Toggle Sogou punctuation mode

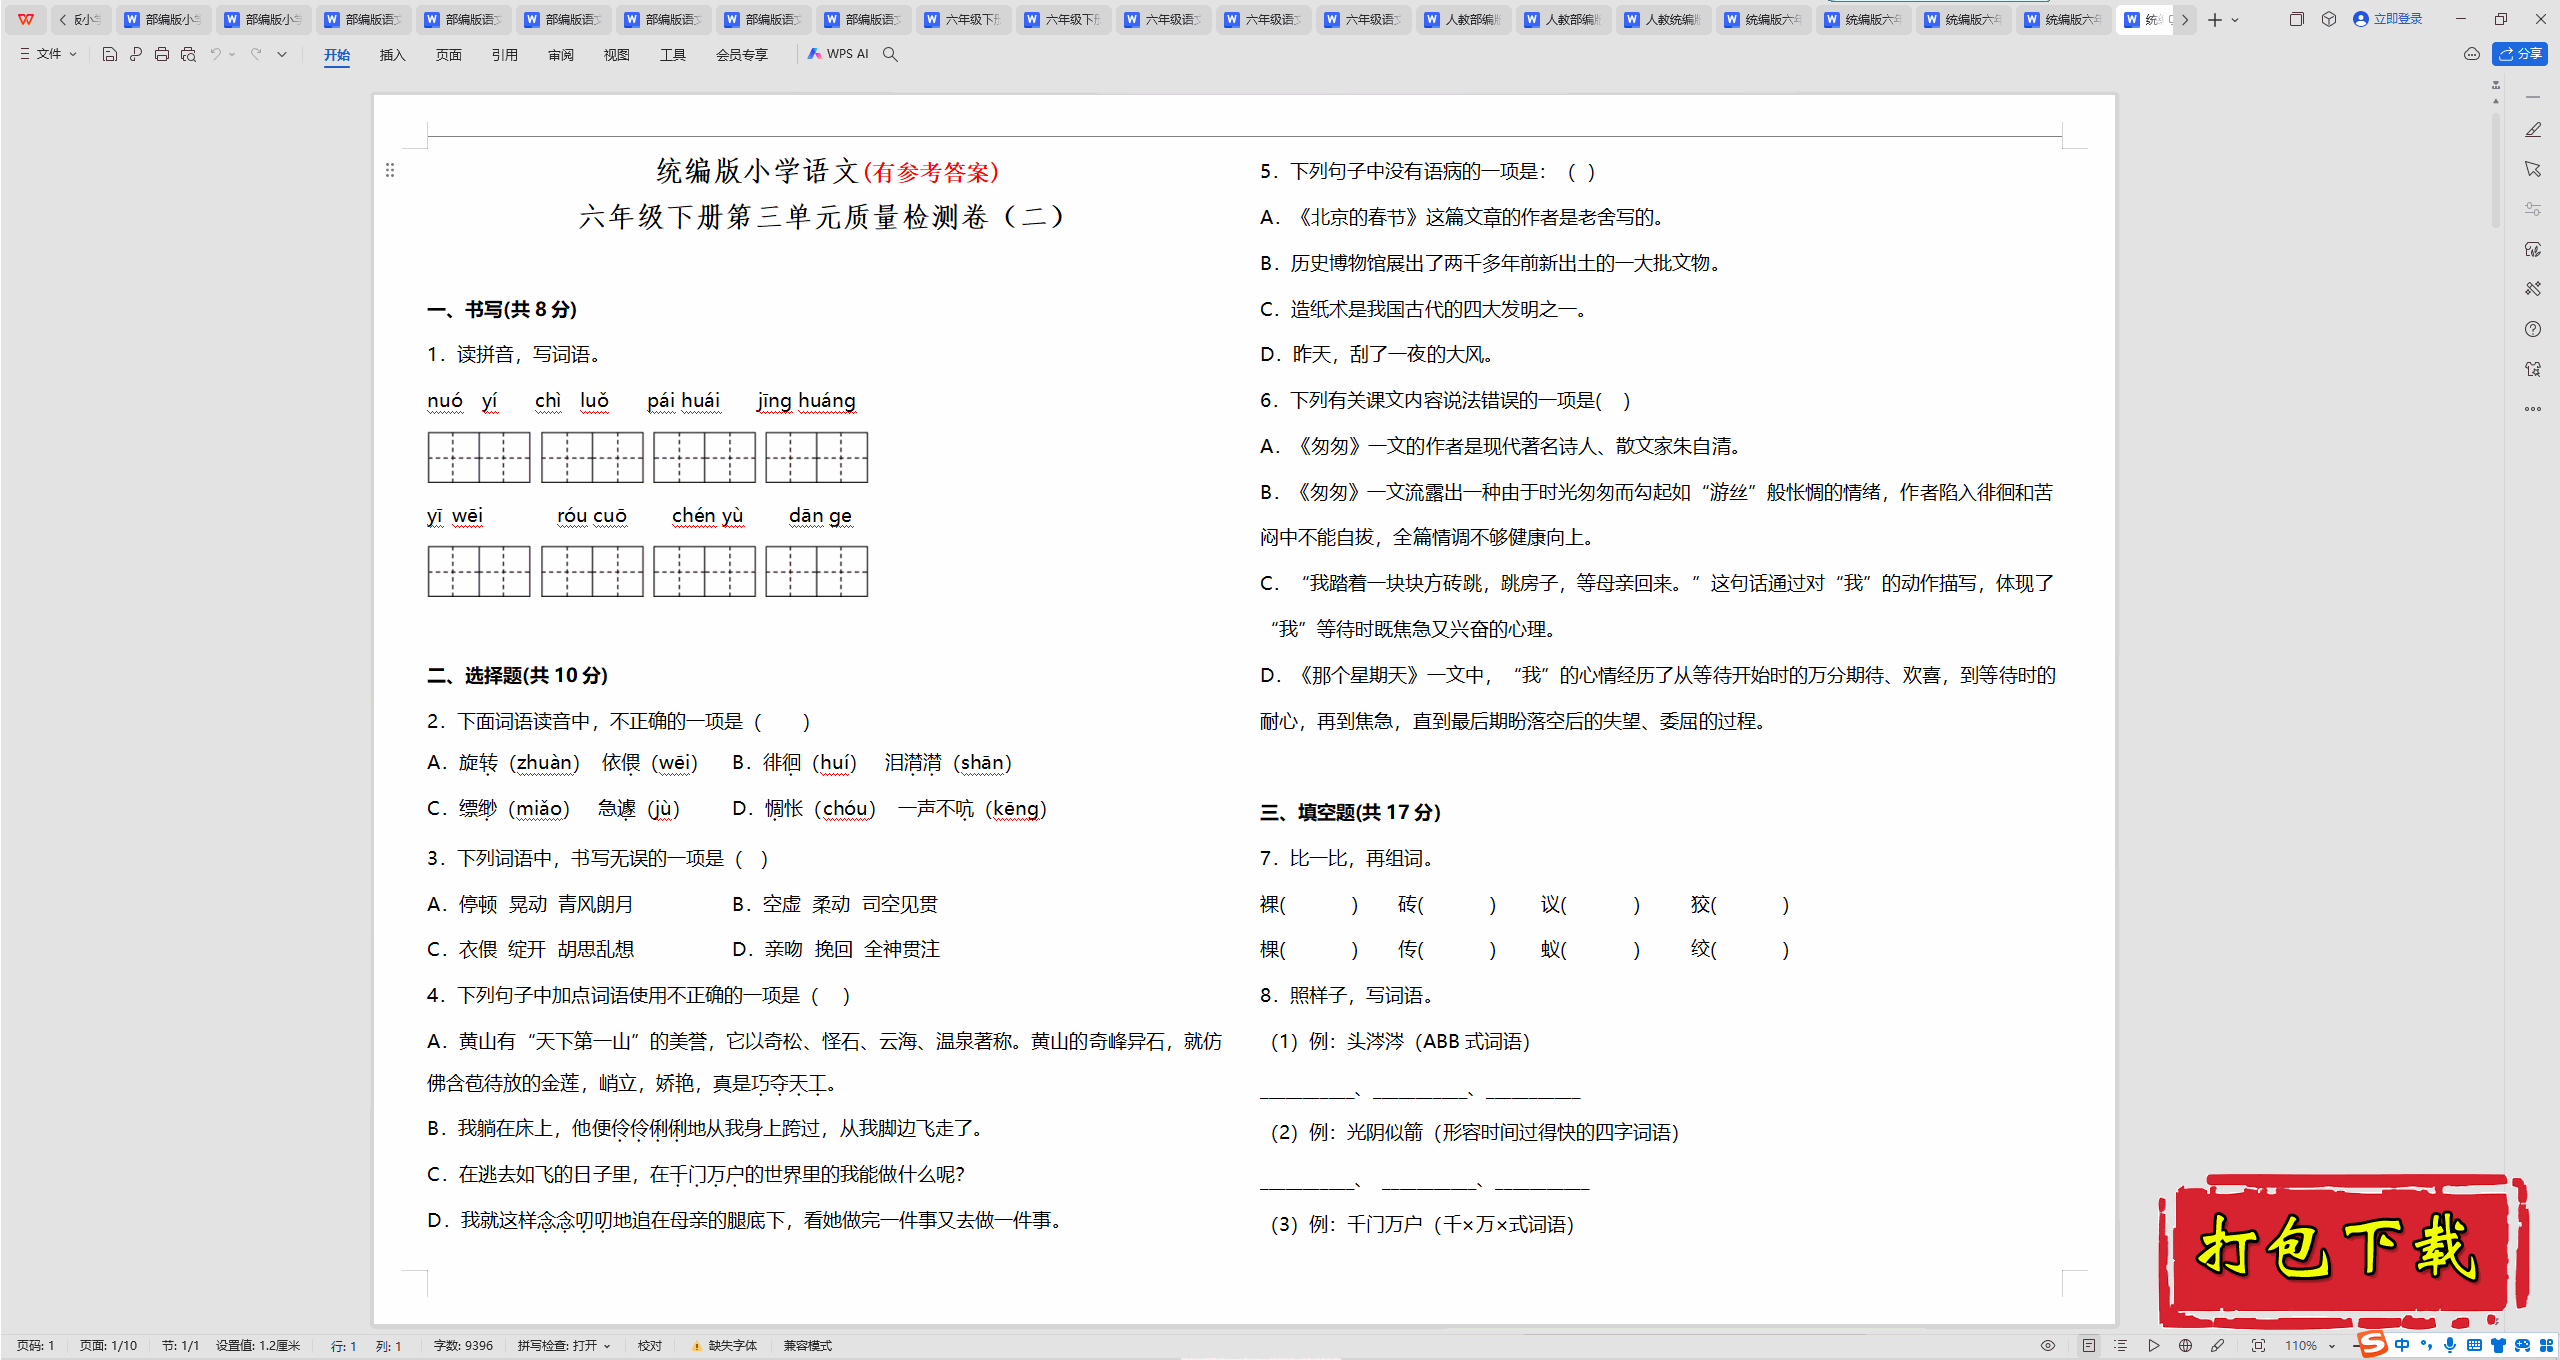[x=2426, y=1345]
